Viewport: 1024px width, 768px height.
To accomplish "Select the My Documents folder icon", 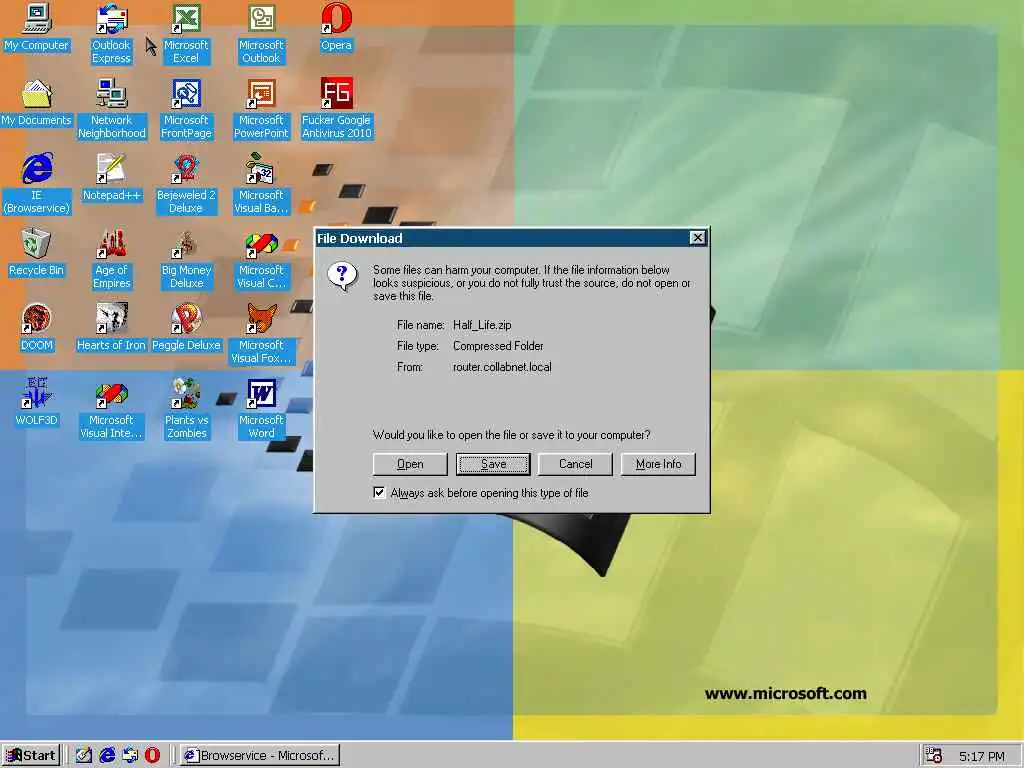I will (37, 103).
